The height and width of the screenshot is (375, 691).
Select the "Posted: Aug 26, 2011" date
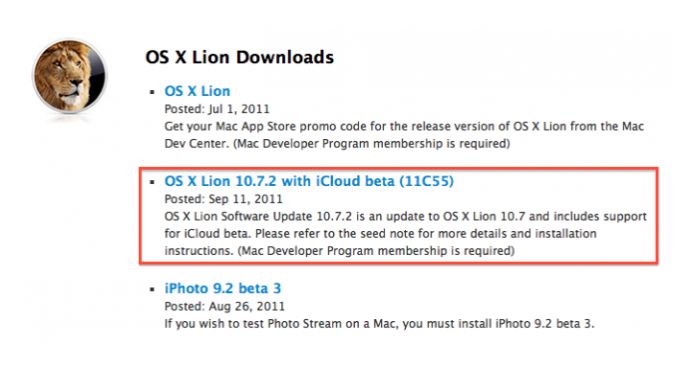point(224,306)
